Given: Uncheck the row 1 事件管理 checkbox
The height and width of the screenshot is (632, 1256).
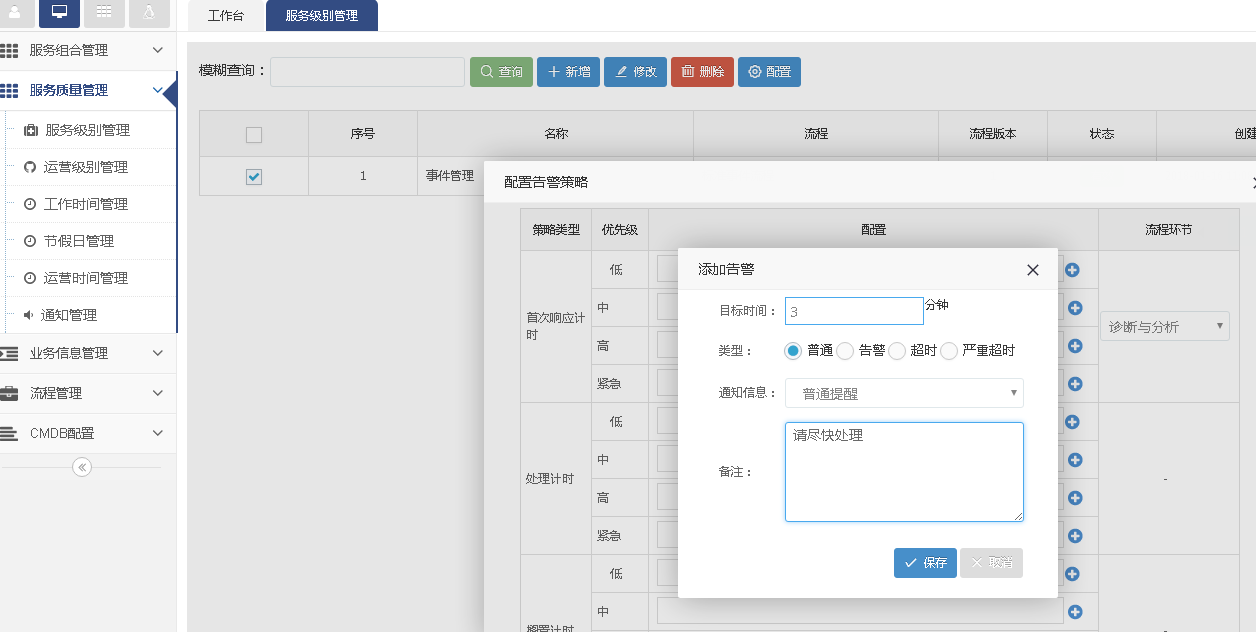Looking at the screenshot, I should 254,177.
